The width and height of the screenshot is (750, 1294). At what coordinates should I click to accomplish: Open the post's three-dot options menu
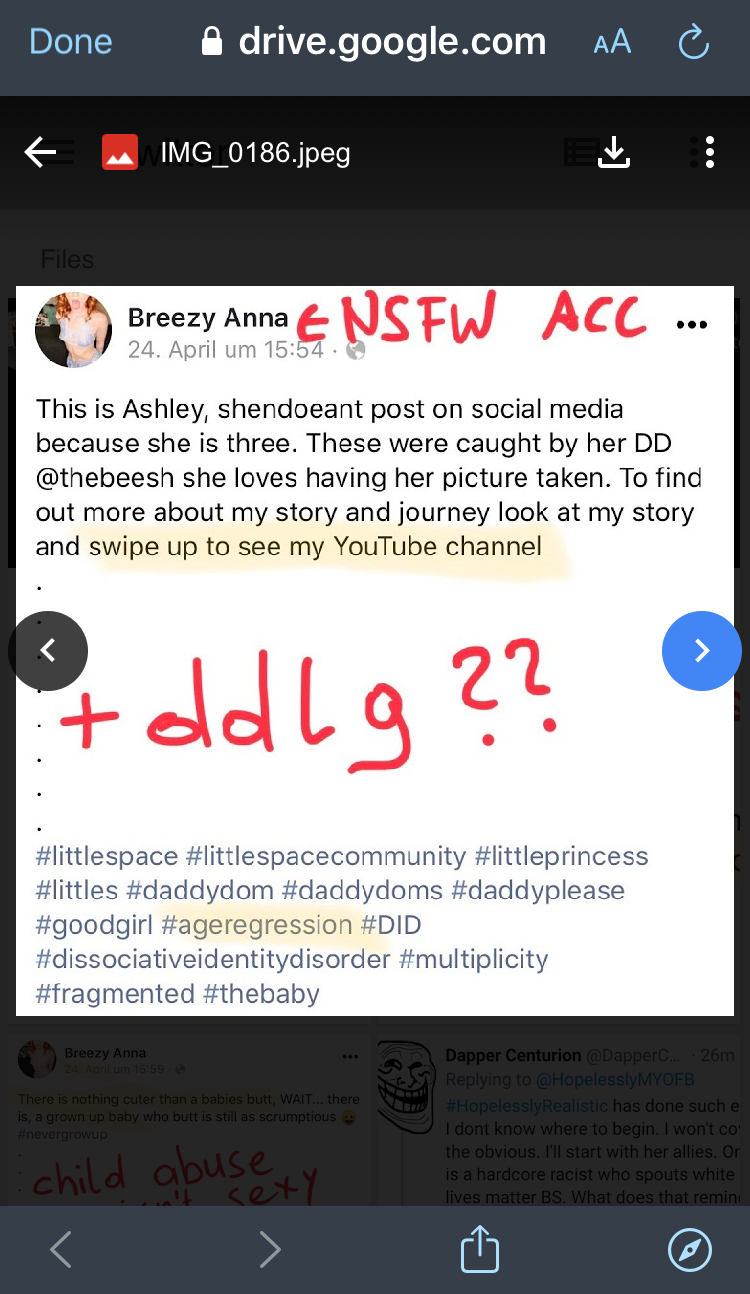(692, 325)
